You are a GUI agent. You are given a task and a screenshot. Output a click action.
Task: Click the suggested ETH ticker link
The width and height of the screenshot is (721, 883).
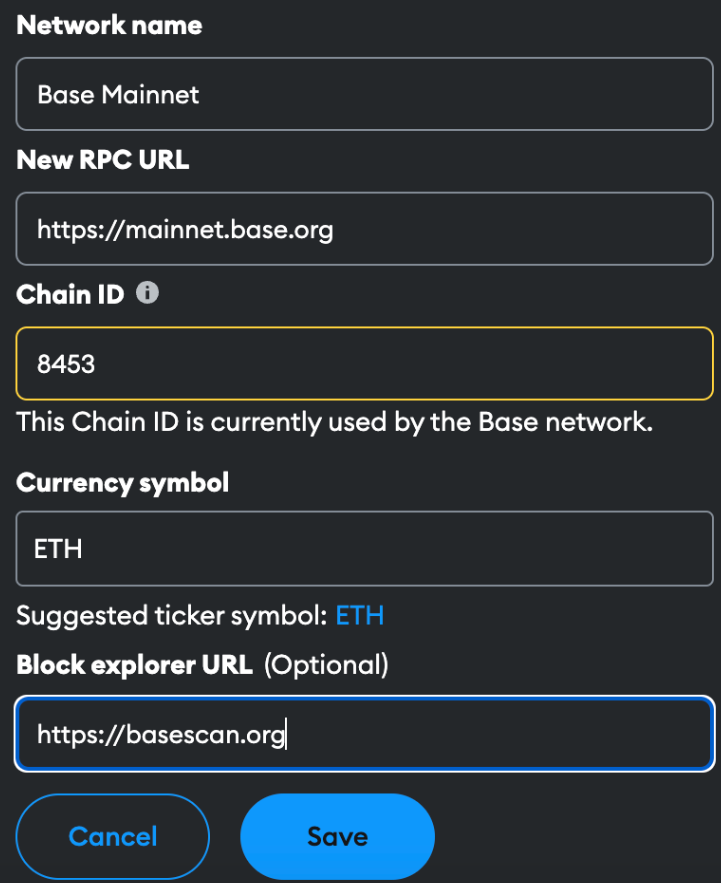point(359,615)
